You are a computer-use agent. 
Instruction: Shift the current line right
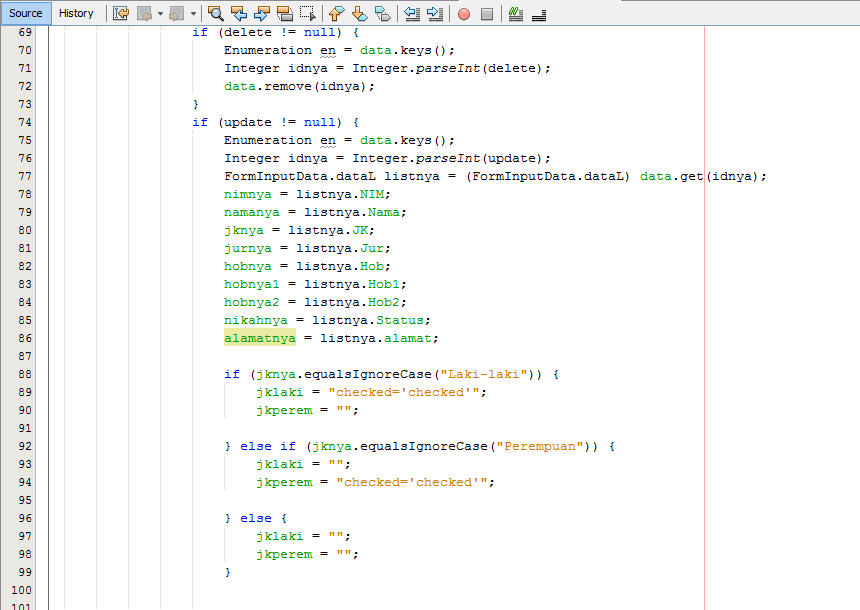pyautogui.click(x=435, y=13)
